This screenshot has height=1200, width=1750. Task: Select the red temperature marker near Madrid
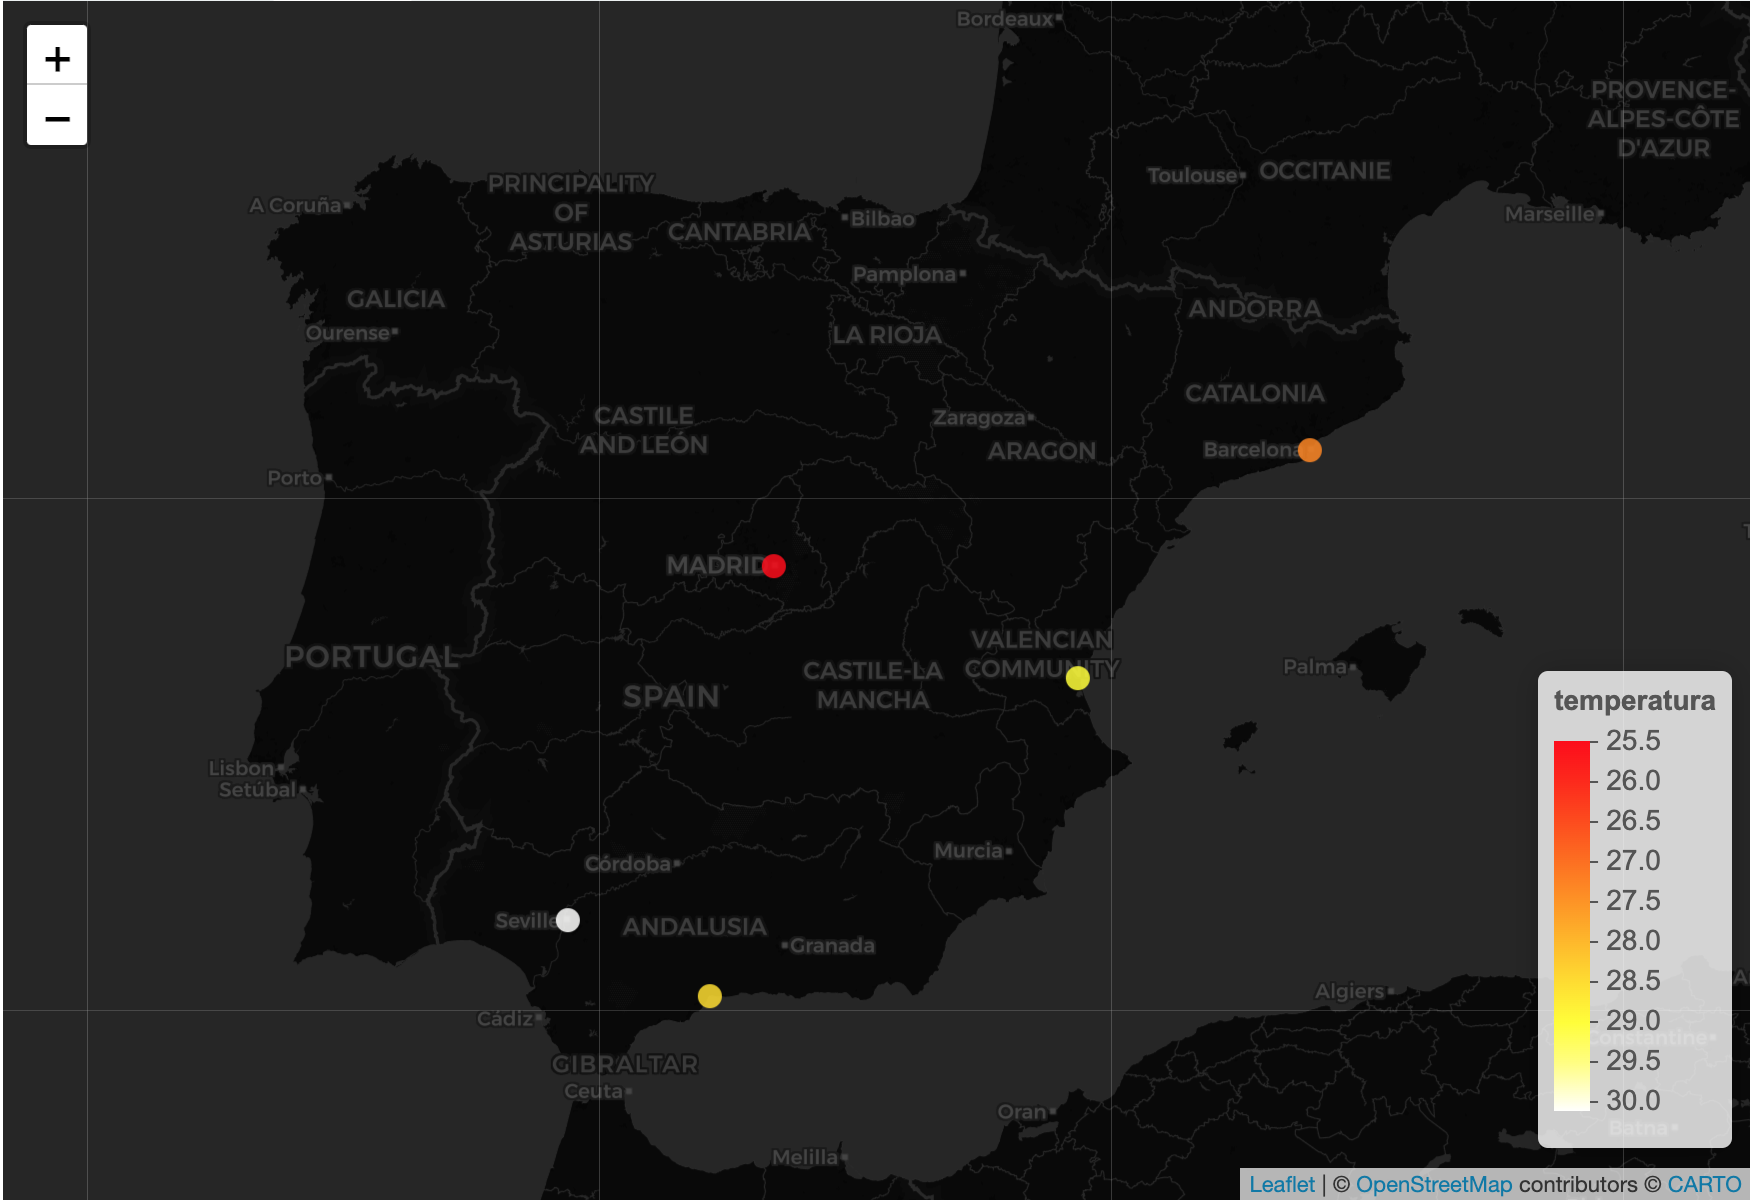tap(773, 566)
